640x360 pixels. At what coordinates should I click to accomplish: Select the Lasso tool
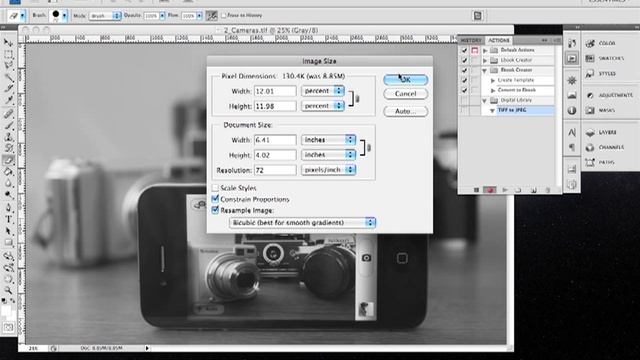(x=8, y=66)
